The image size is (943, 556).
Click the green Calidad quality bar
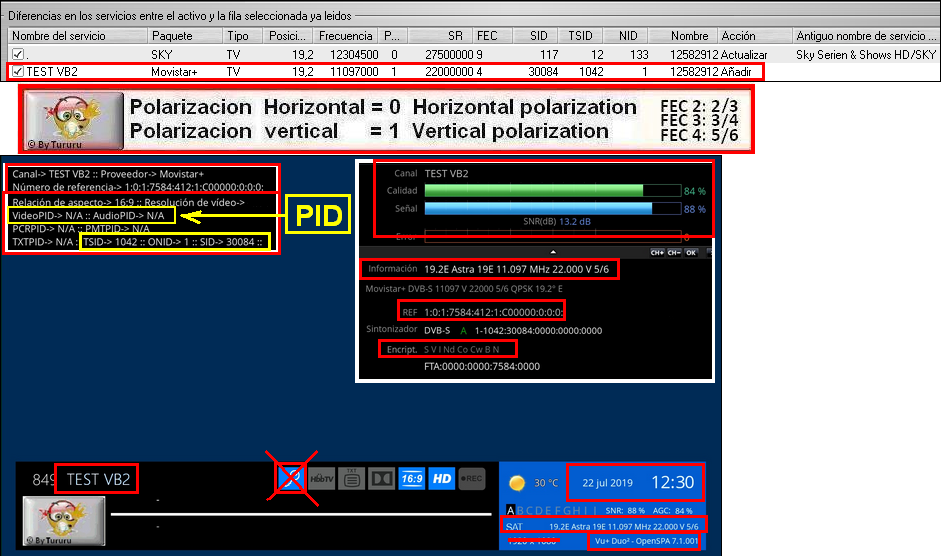[x=553, y=191]
